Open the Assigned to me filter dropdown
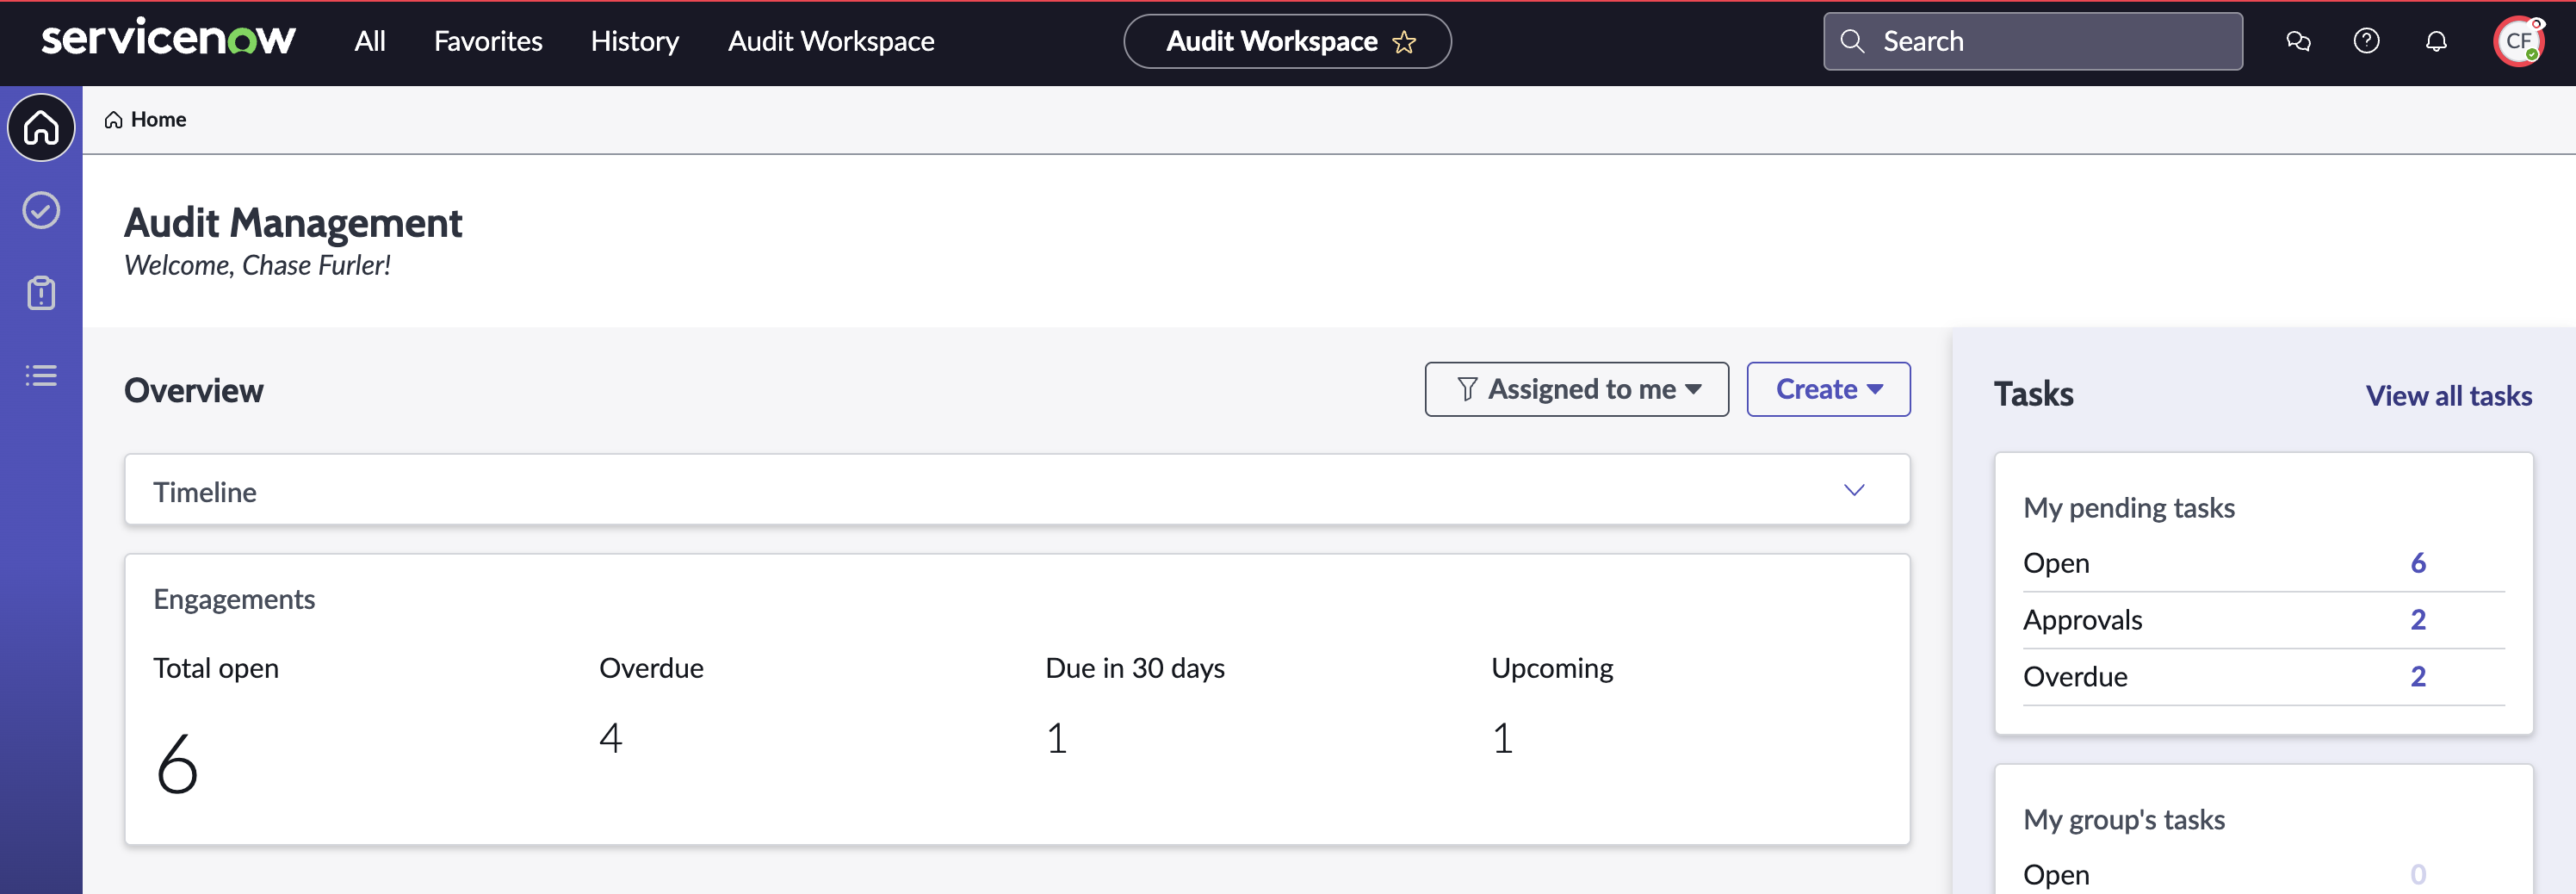The image size is (2576, 894). tap(1576, 389)
